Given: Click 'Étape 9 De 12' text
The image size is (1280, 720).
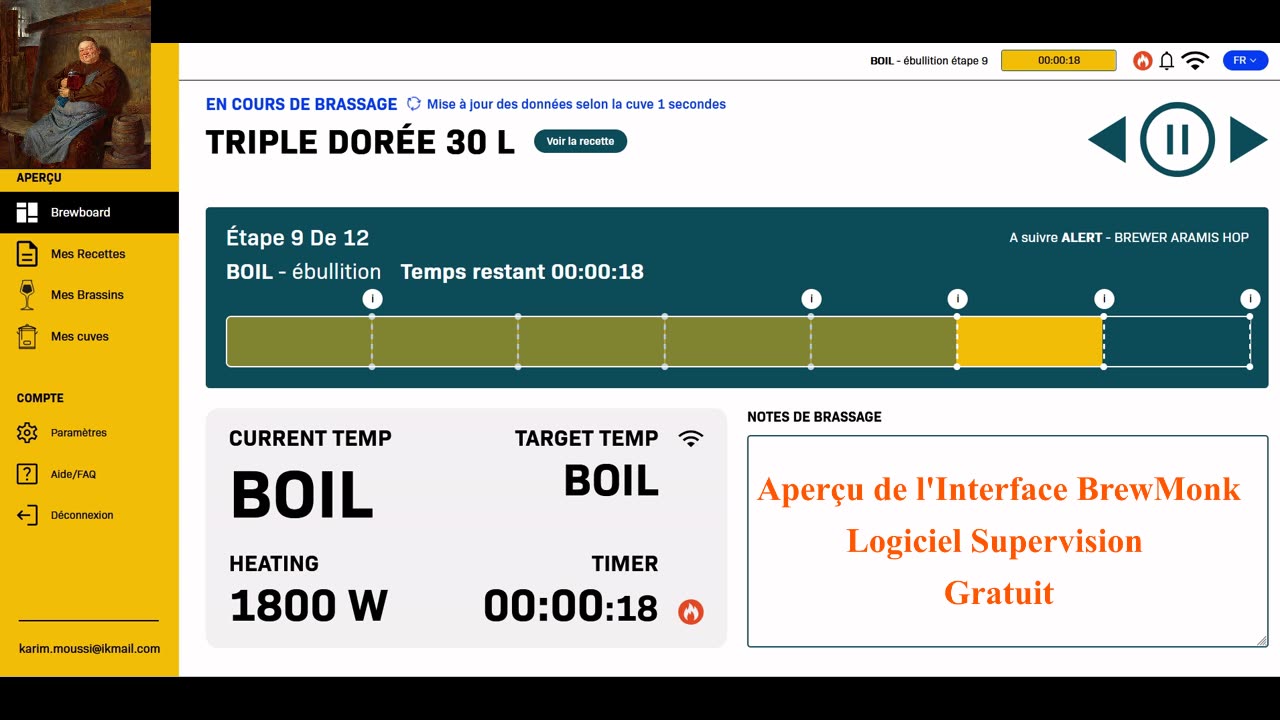Looking at the screenshot, I should (298, 238).
